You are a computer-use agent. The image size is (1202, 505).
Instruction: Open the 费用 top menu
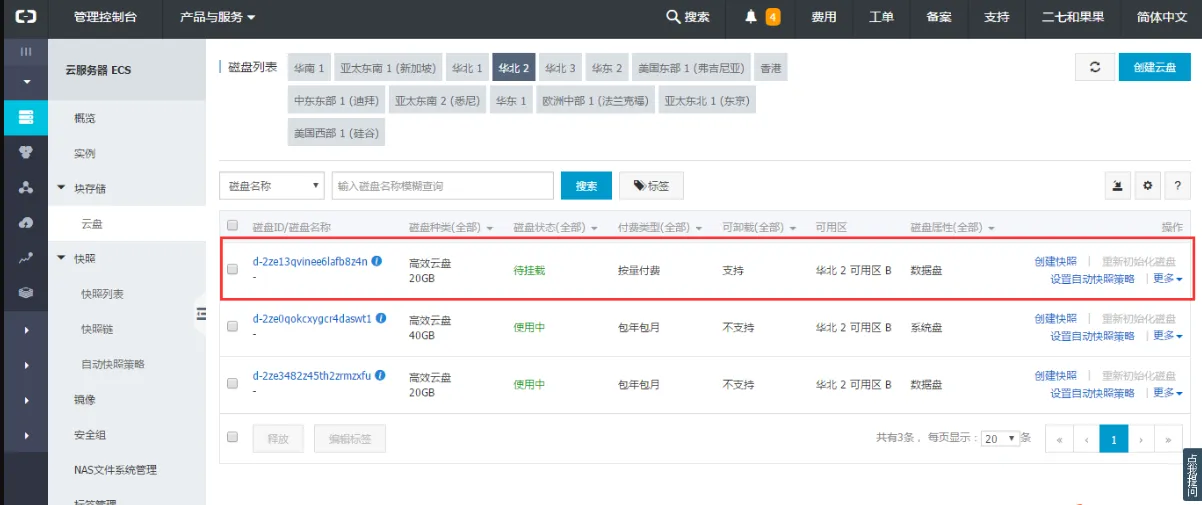pos(824,17)
